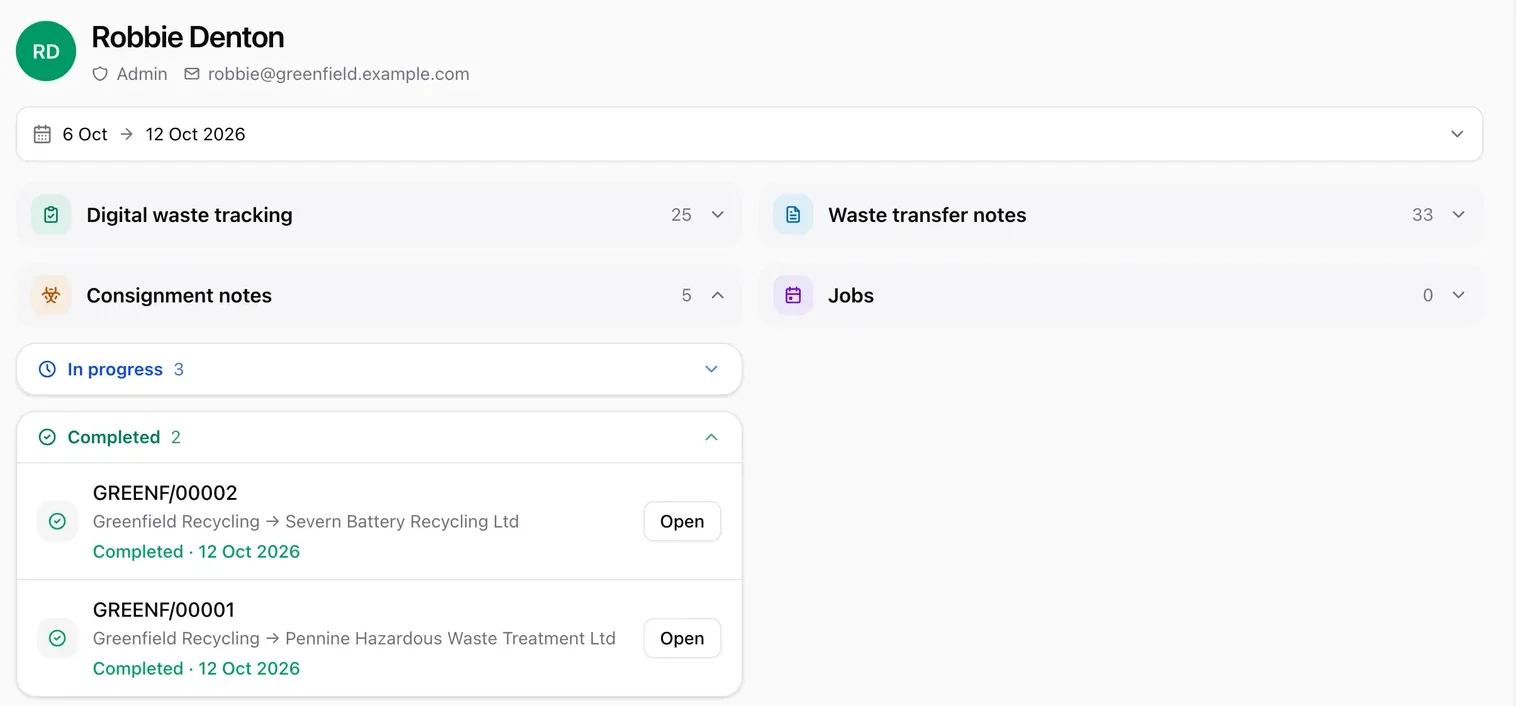This screenshot has height=706, width=1516.
Task: Click the count 33 for Waste transfer notes
Action: point(1422,215)
